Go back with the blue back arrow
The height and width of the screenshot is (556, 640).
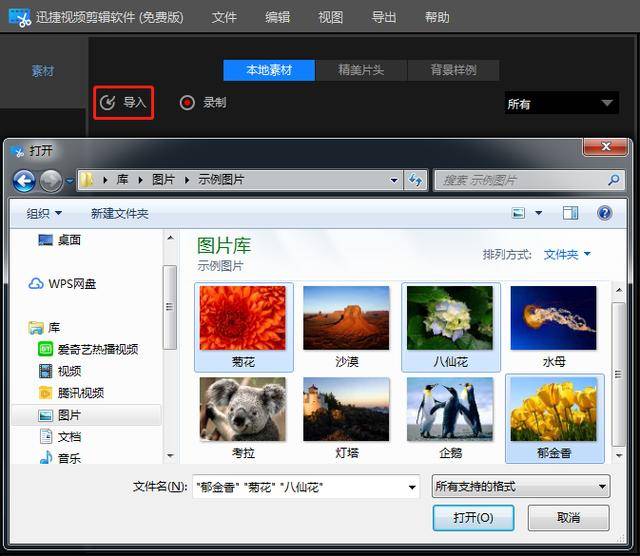coord(24,180)
